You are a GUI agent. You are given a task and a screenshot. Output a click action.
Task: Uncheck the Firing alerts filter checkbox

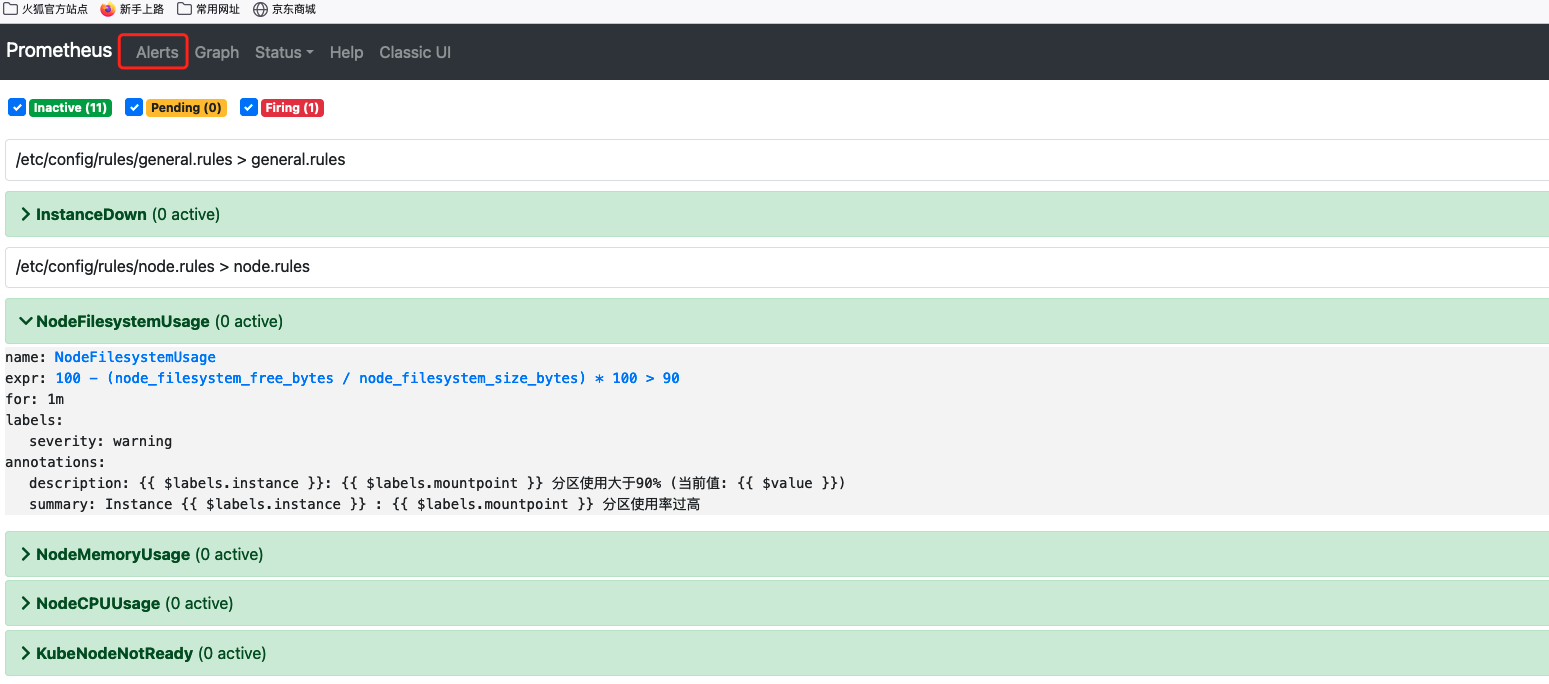point(248,107)
